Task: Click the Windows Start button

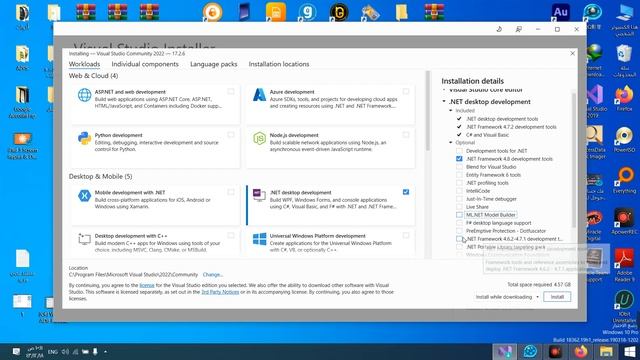Action: tap(629, 351)
